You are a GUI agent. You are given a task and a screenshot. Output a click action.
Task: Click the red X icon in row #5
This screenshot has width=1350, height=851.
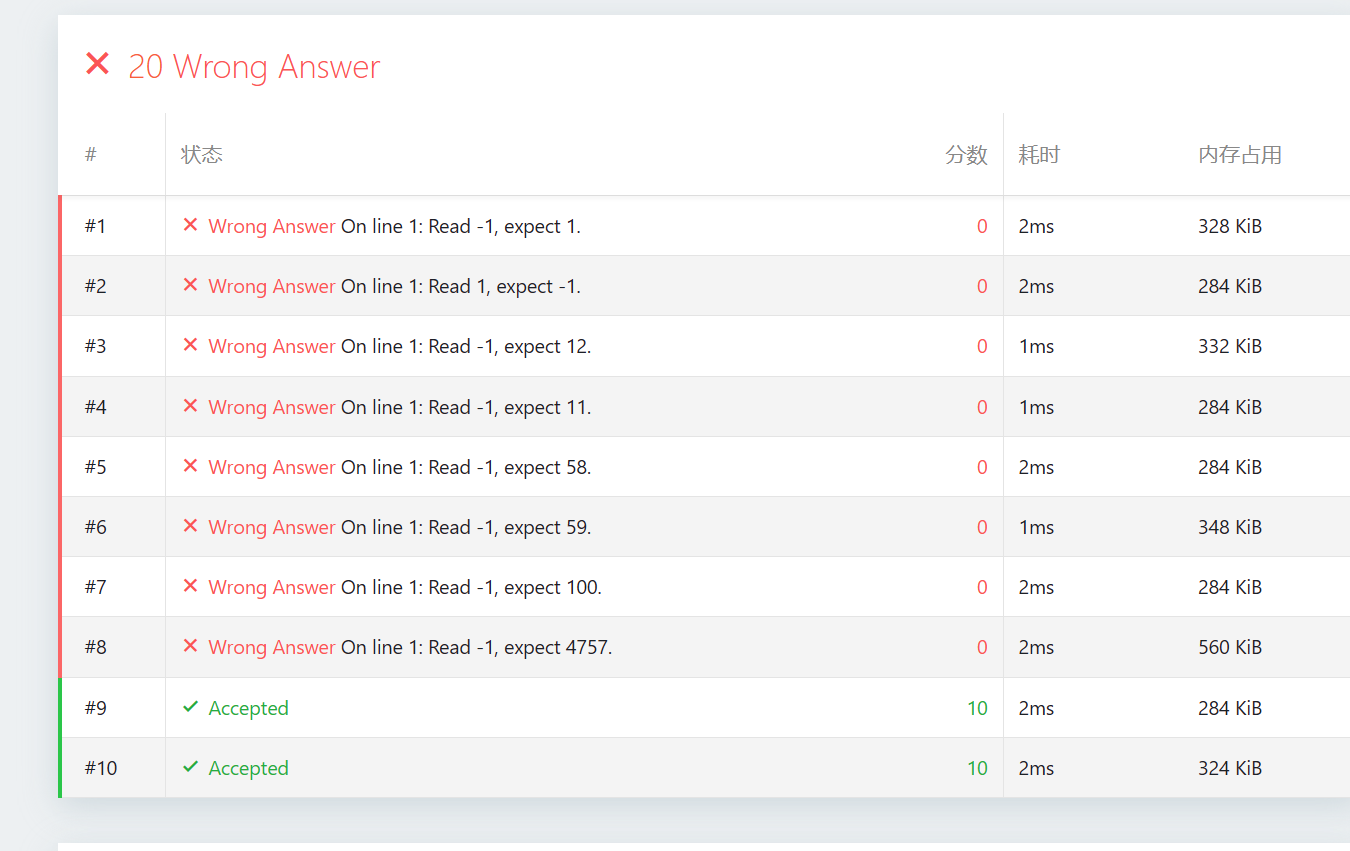(190, 466)
